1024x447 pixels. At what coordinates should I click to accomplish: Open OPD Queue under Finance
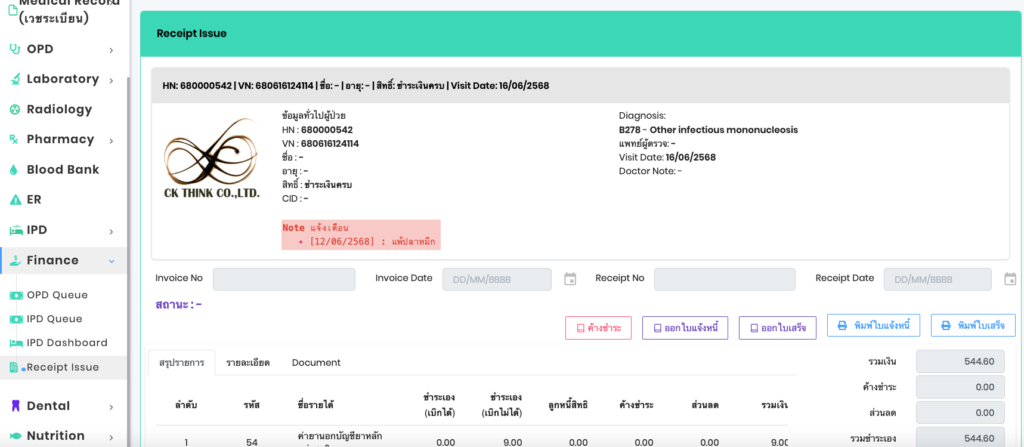coord(57,295)
